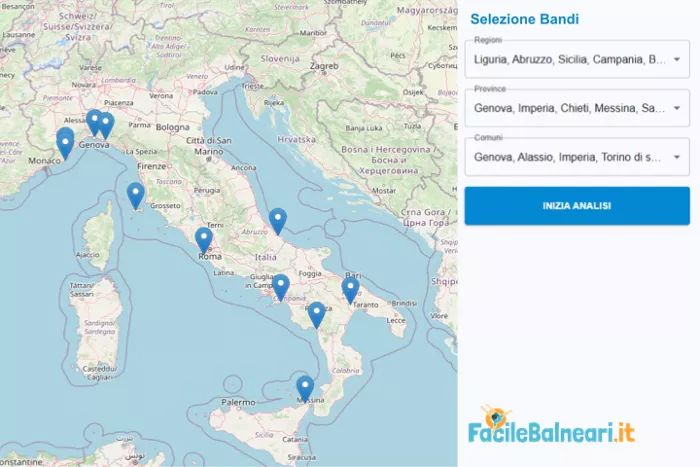
Task: Click the Selezione Bandi heading
Action: 525,19
